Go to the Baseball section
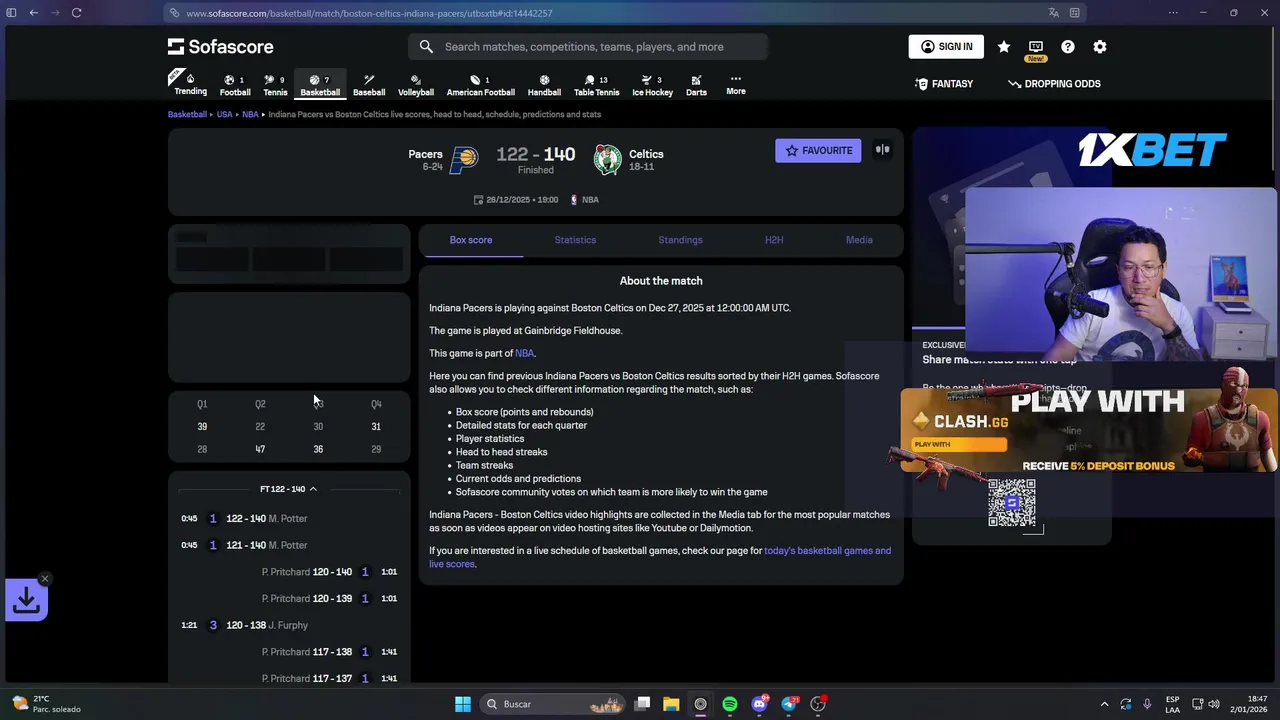This screenshot has width=1280, height=720. click(369, 85)
